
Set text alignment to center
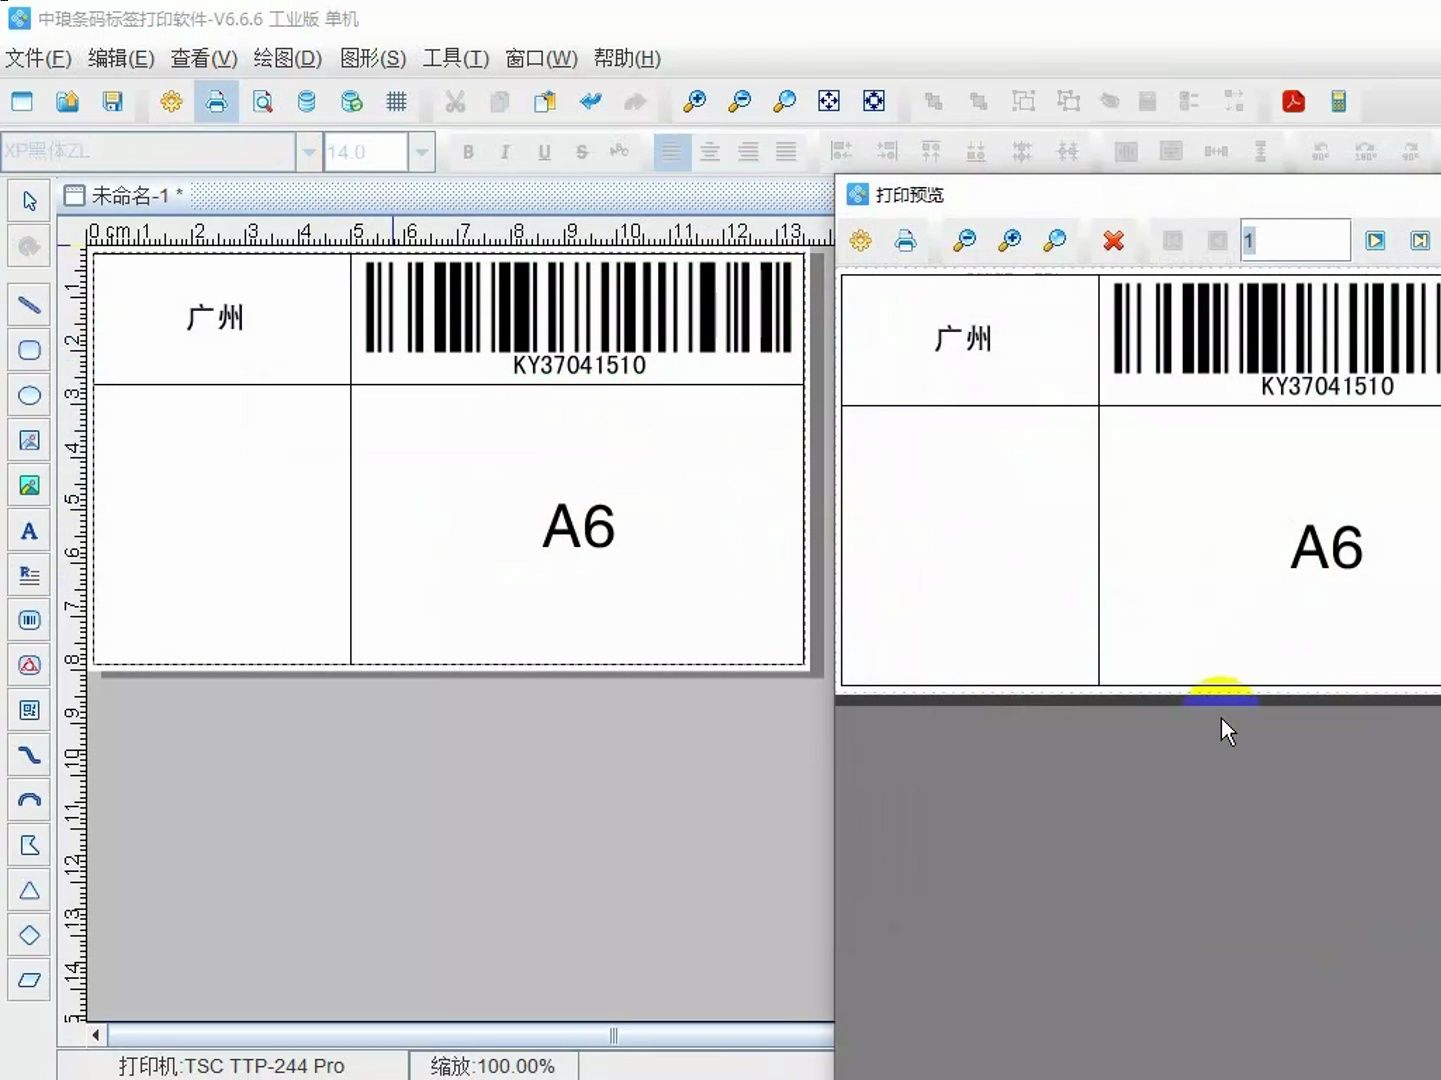[710, 152]
